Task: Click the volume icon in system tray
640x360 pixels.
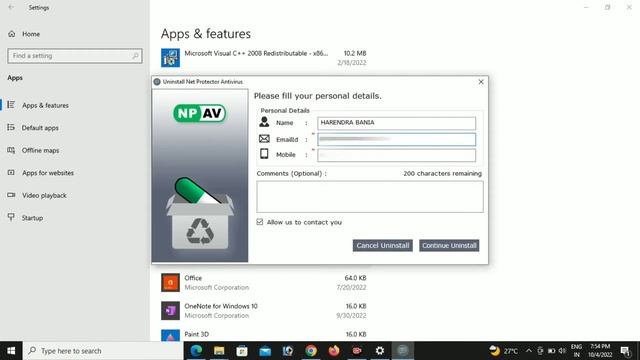Action: tap(562, 351)
